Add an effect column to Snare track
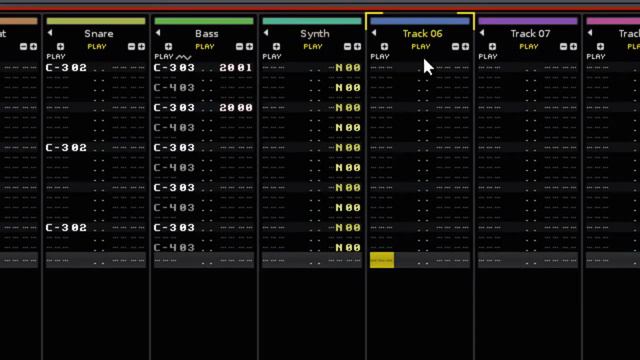This screenshot has width=640, height=360. 141,47
